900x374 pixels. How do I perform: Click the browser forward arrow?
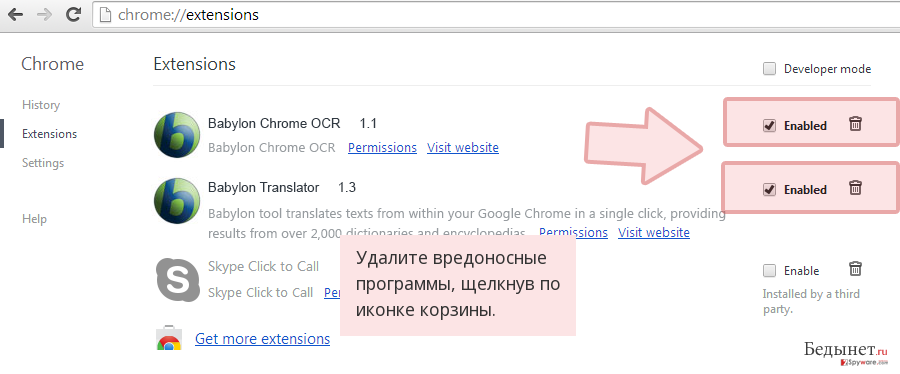(44, 15)
